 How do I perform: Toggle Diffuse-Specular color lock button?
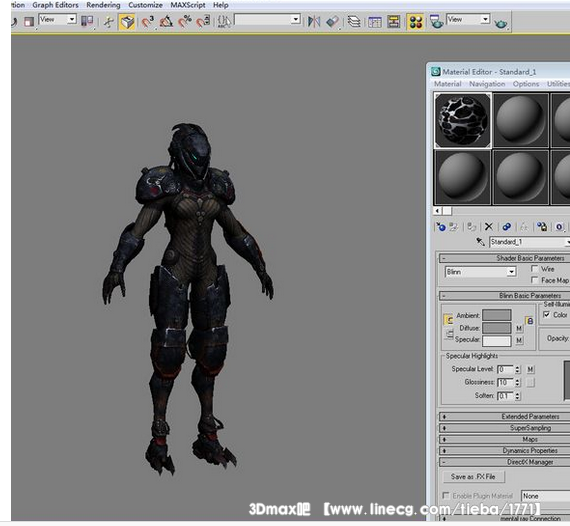click(449, 334)
